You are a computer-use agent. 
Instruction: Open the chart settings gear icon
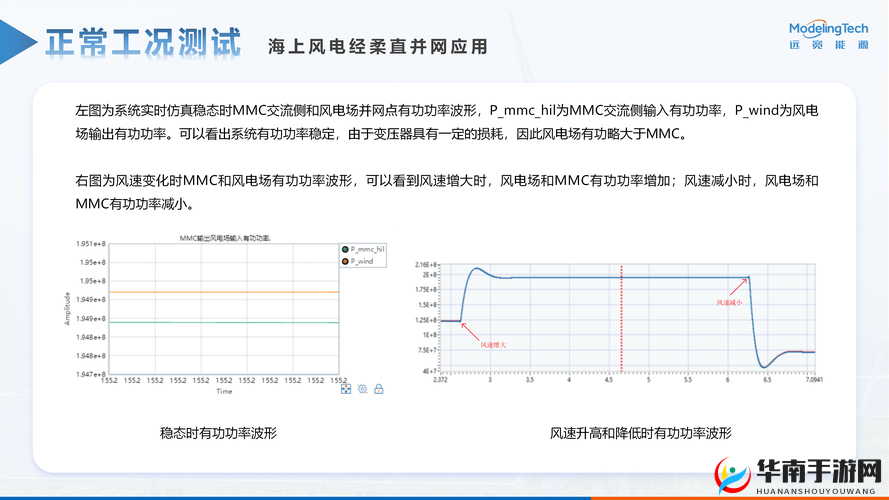click(x=362, y=389)
